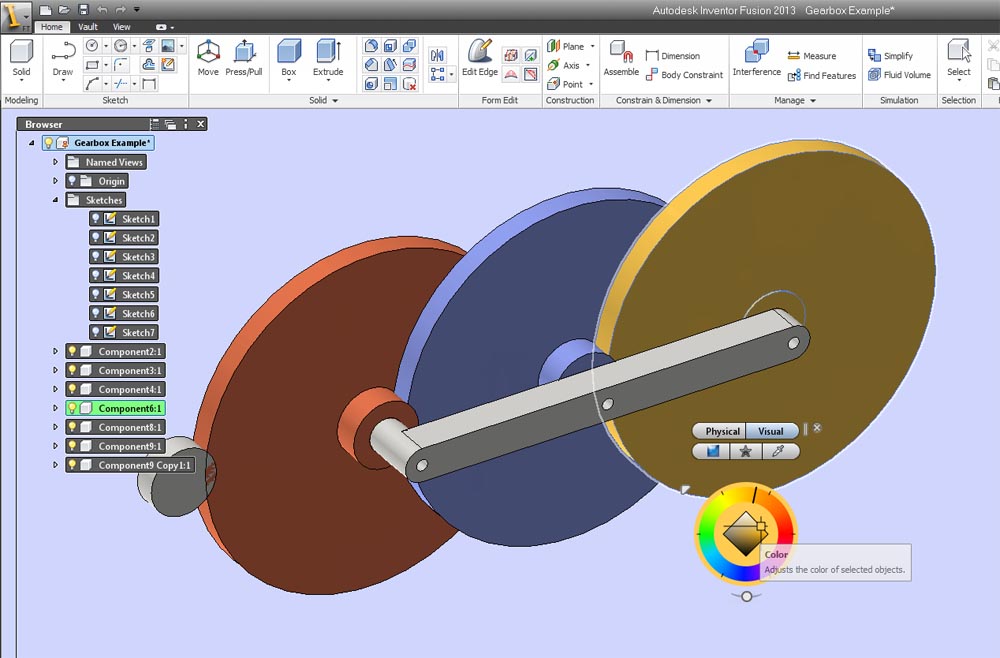Toggle visibility bulb of Component2:1
The image size is (1000, 658).
click(72, 351)
